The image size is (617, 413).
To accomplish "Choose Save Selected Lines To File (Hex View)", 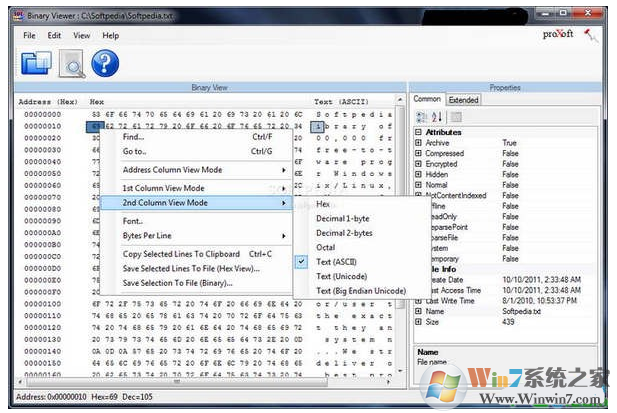I will [x=197, y=269].
